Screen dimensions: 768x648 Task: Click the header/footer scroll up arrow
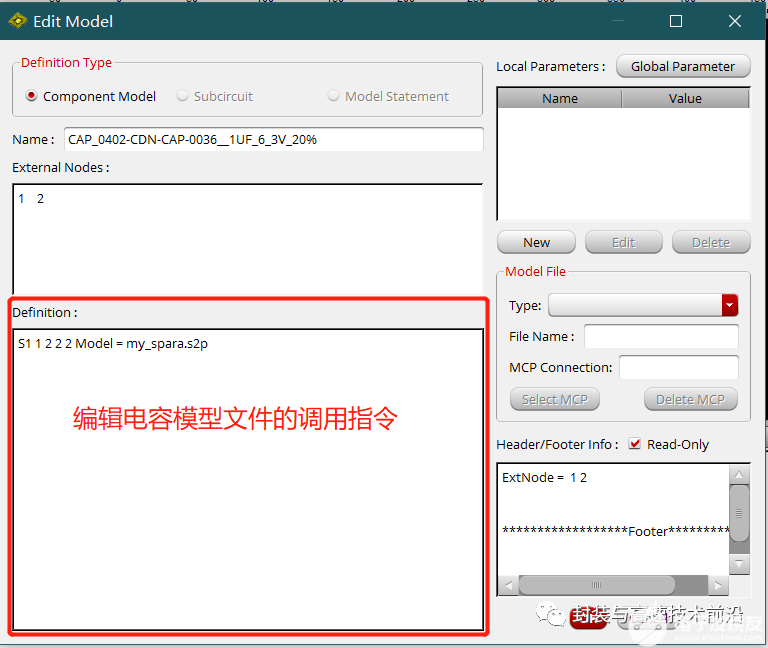click(x=739, y=475)
